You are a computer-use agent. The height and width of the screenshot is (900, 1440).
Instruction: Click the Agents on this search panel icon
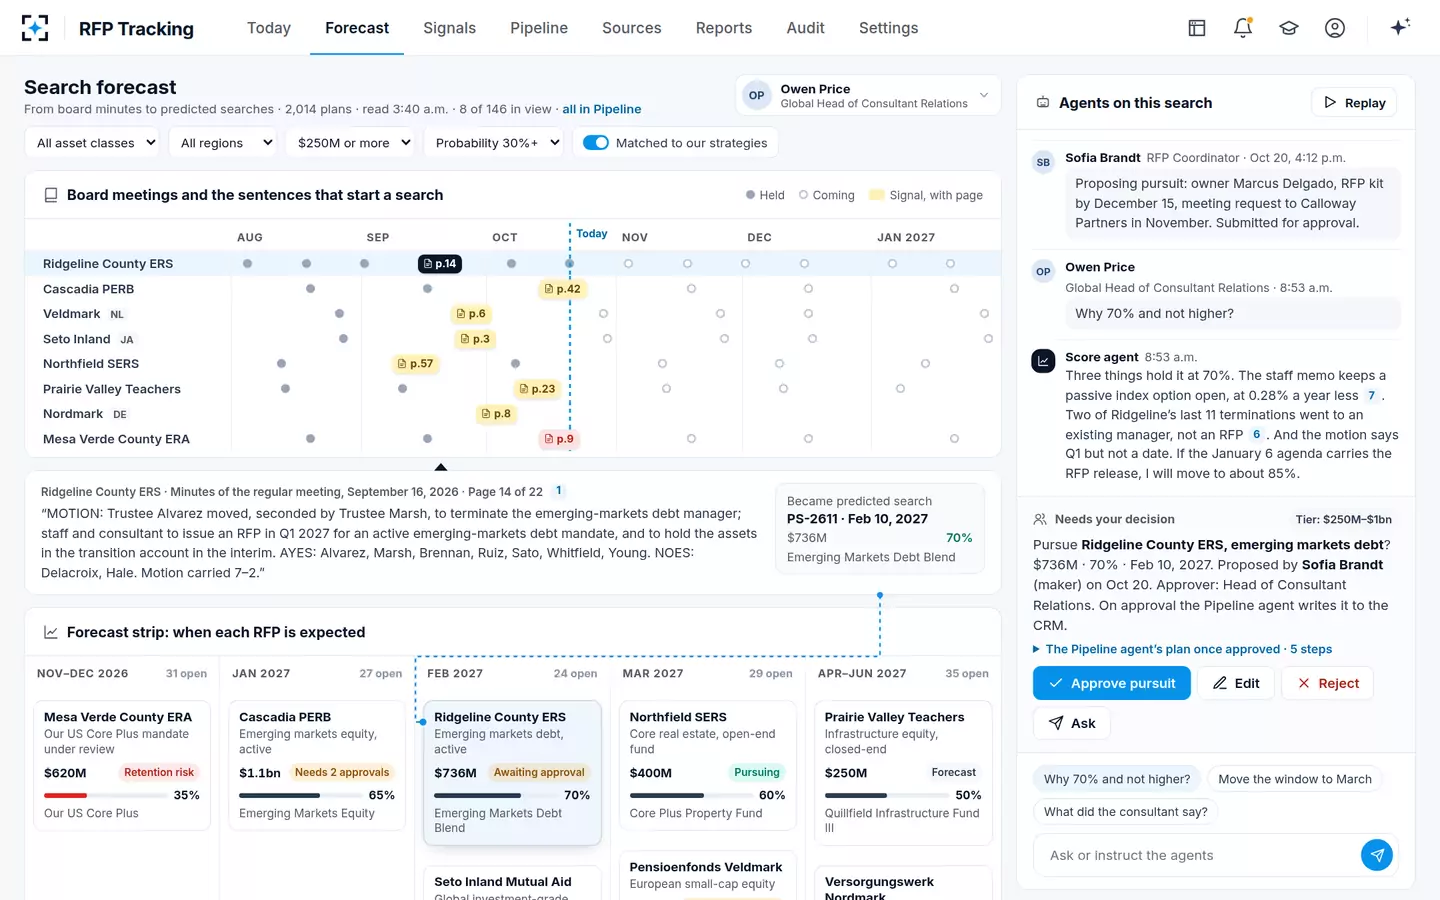click(x=1043, y=103)
